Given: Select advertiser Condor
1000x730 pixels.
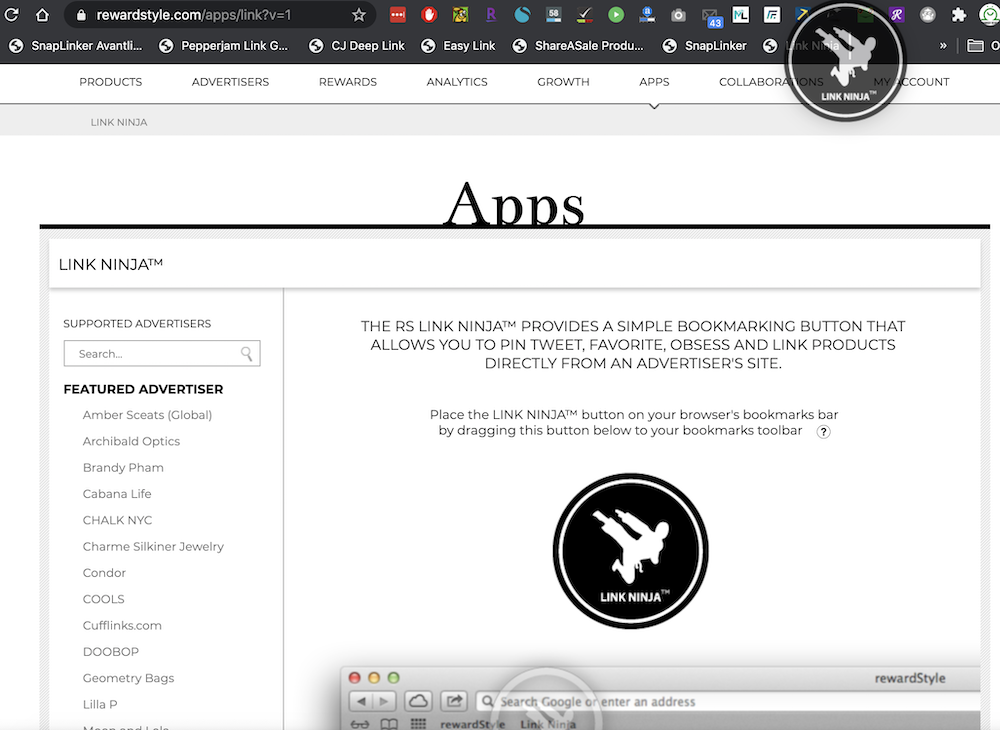Looking at the screenshot, I should click(104, 573).
